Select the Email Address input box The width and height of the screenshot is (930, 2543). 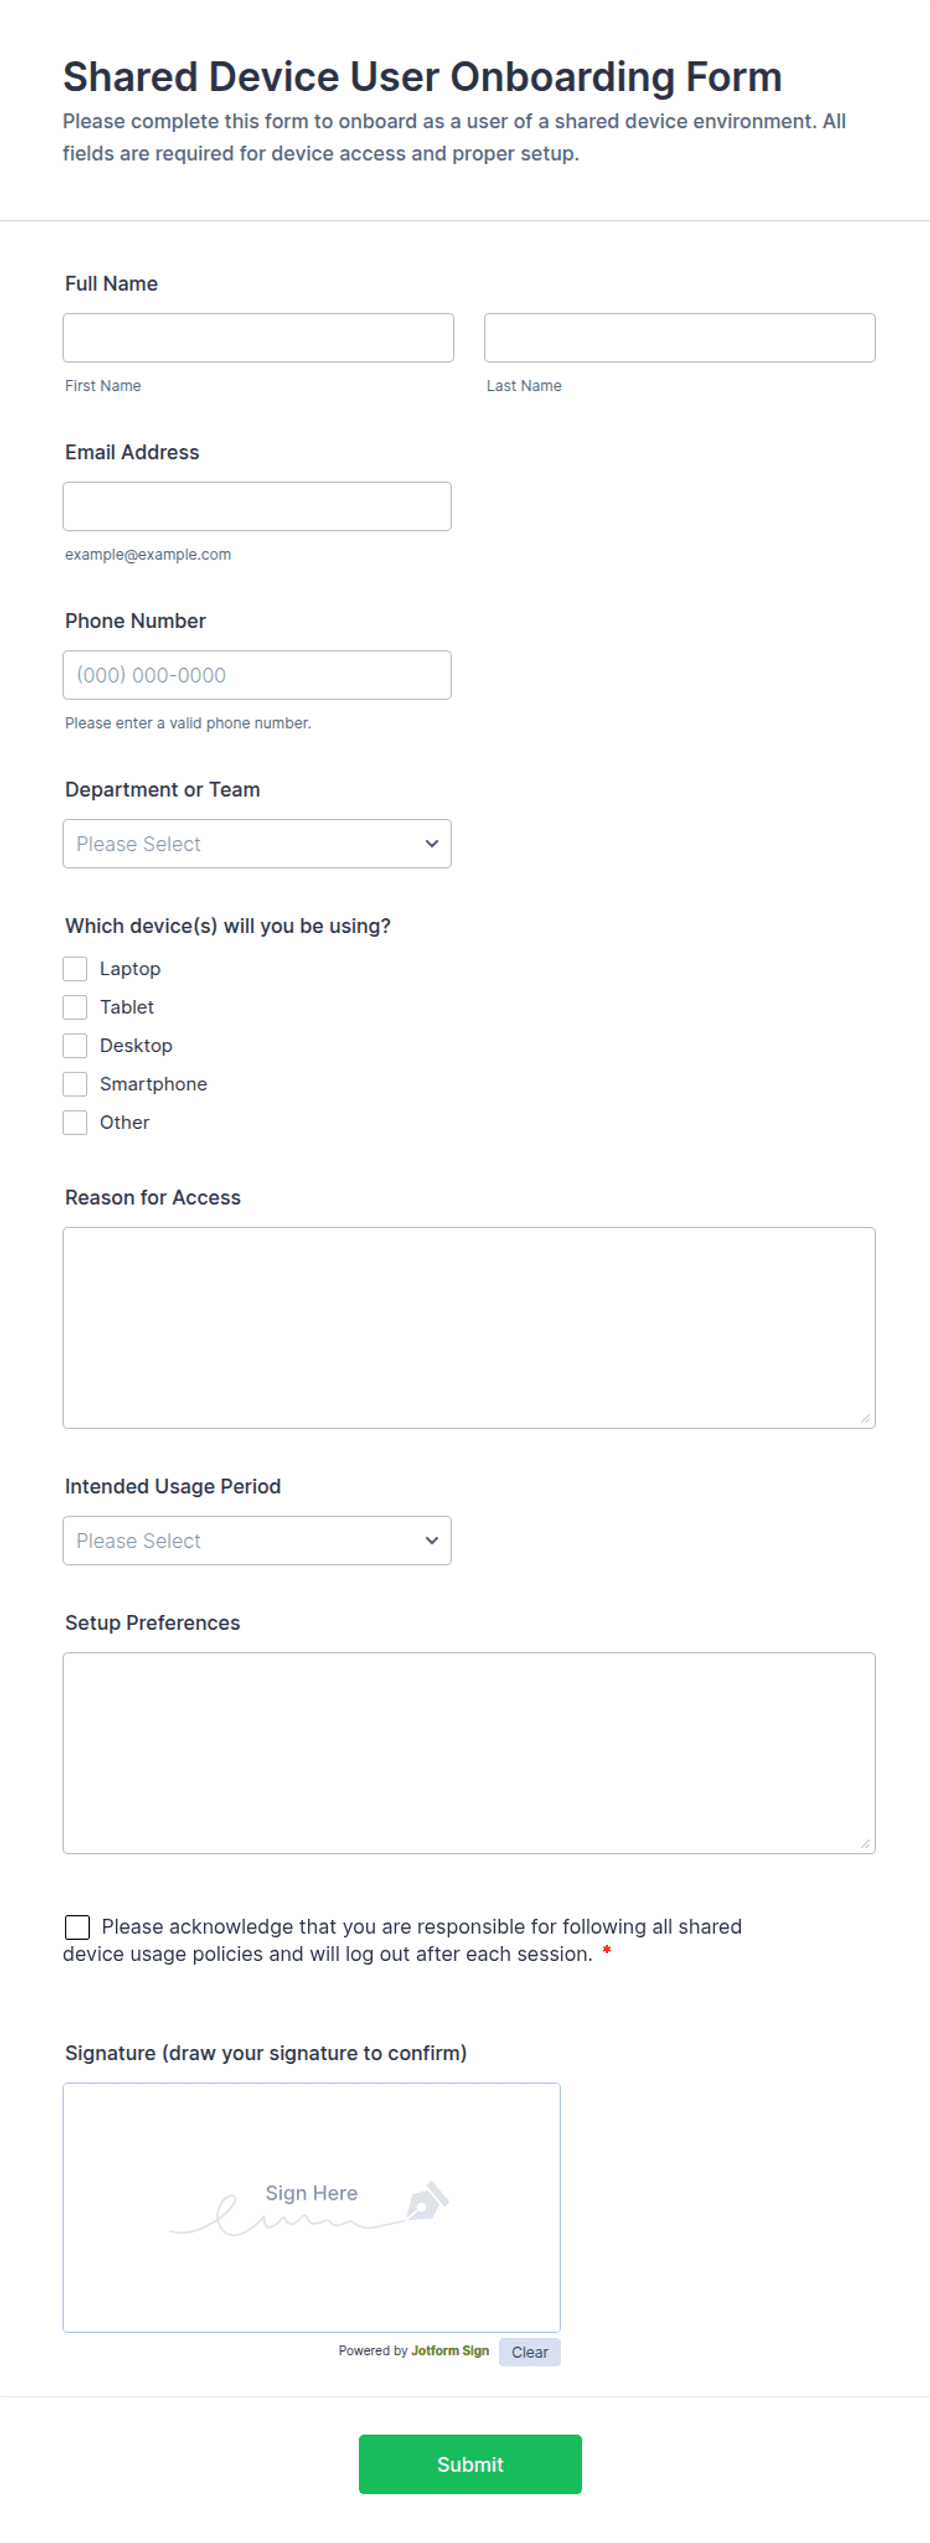[x=257, y=507]
